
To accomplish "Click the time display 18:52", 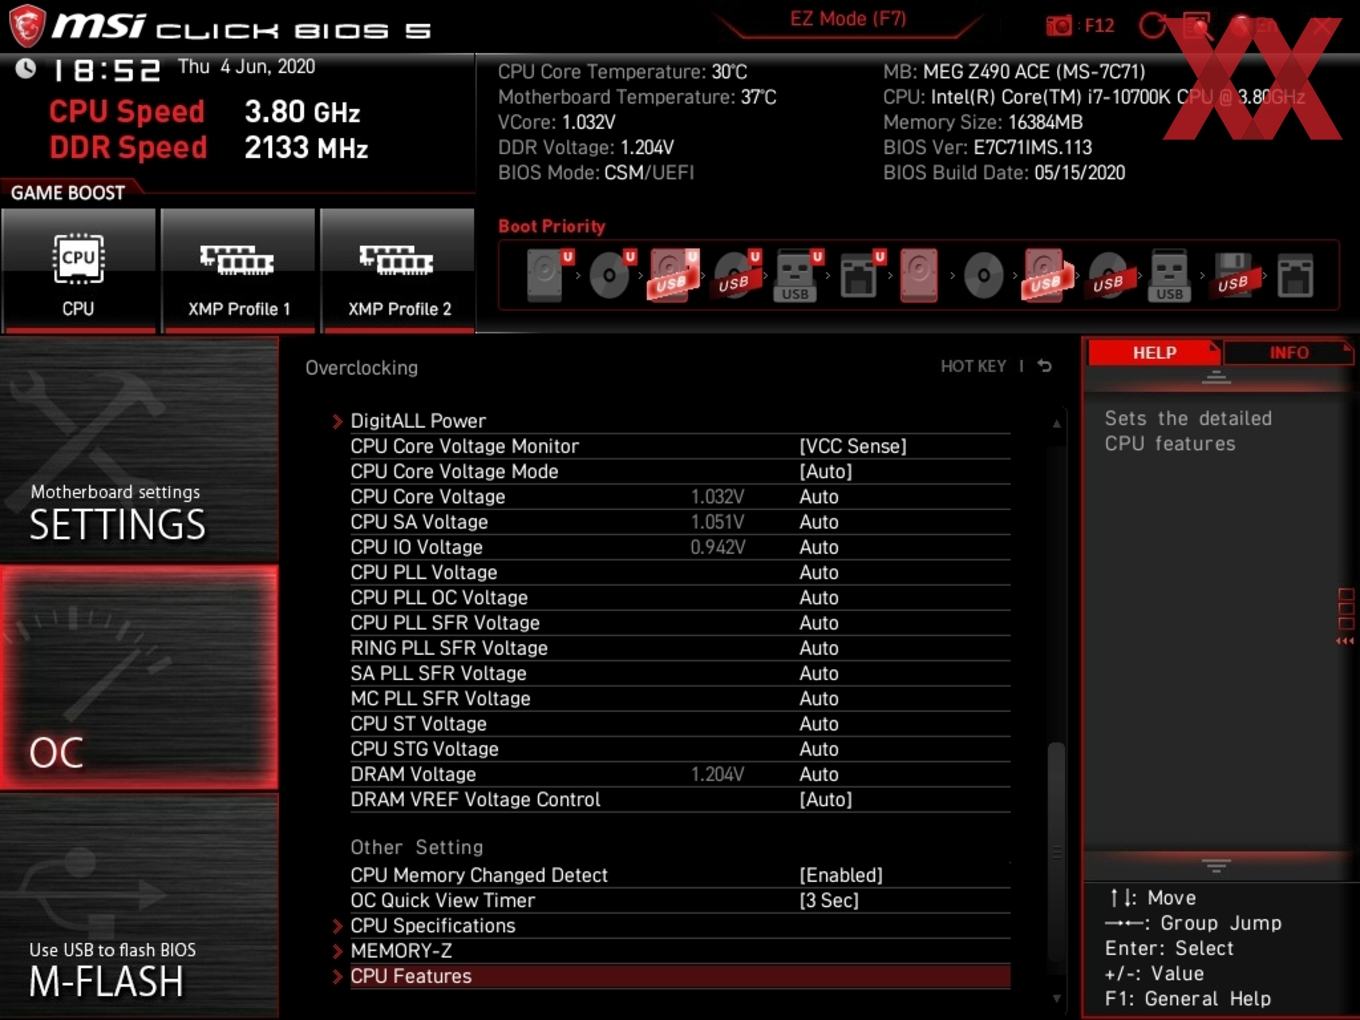I will [x=106, y=70].
